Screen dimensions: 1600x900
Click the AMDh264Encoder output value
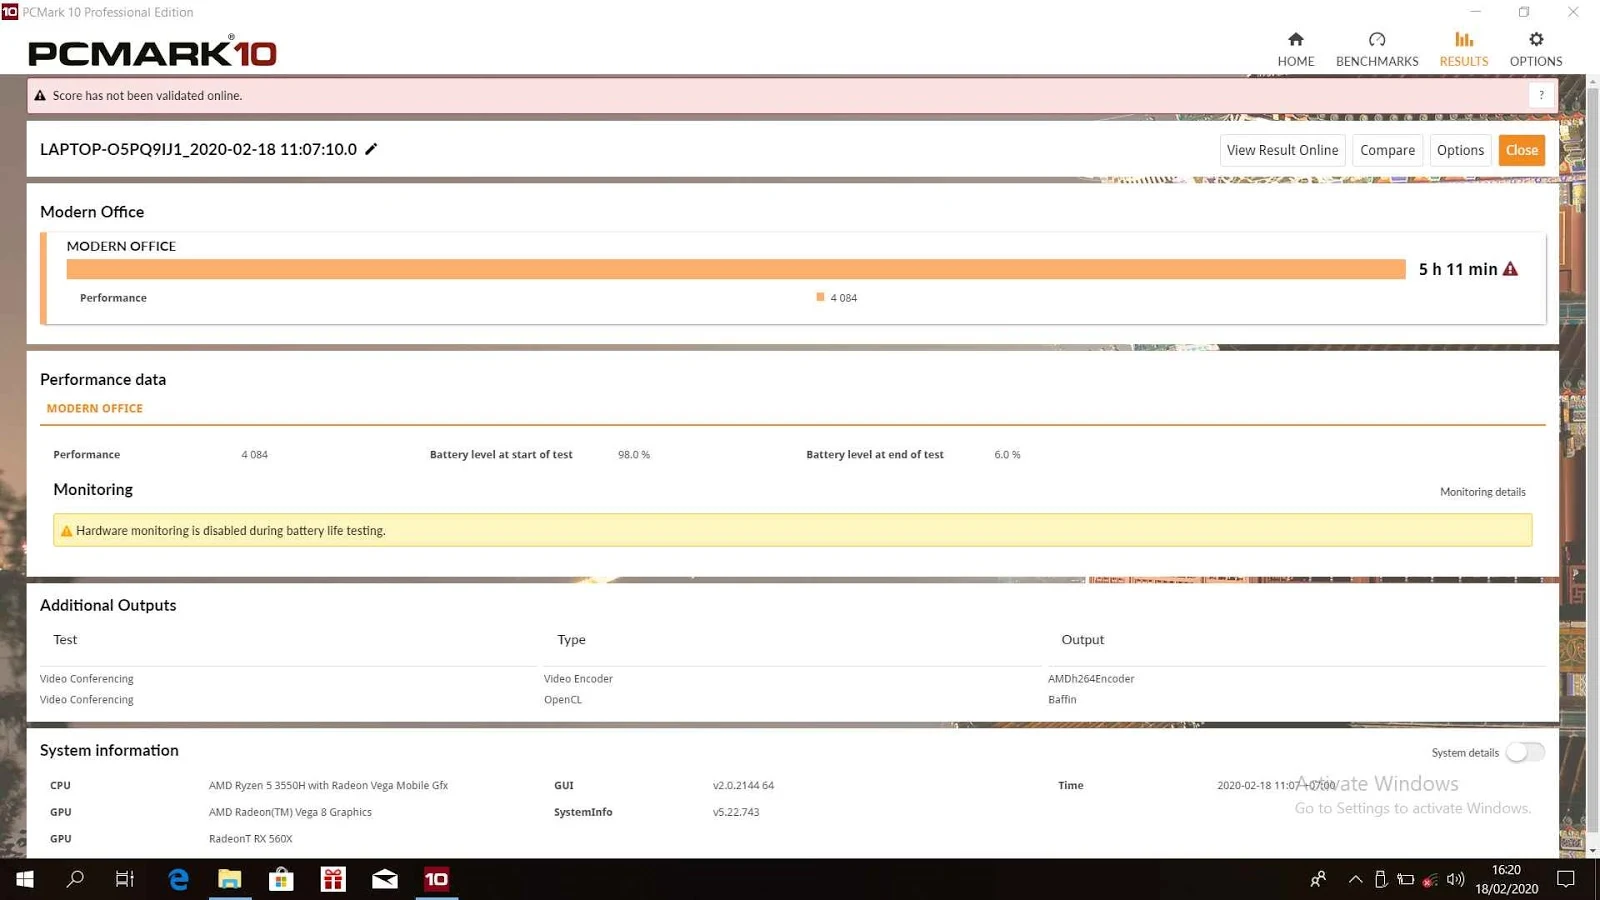click(1091, 679)
